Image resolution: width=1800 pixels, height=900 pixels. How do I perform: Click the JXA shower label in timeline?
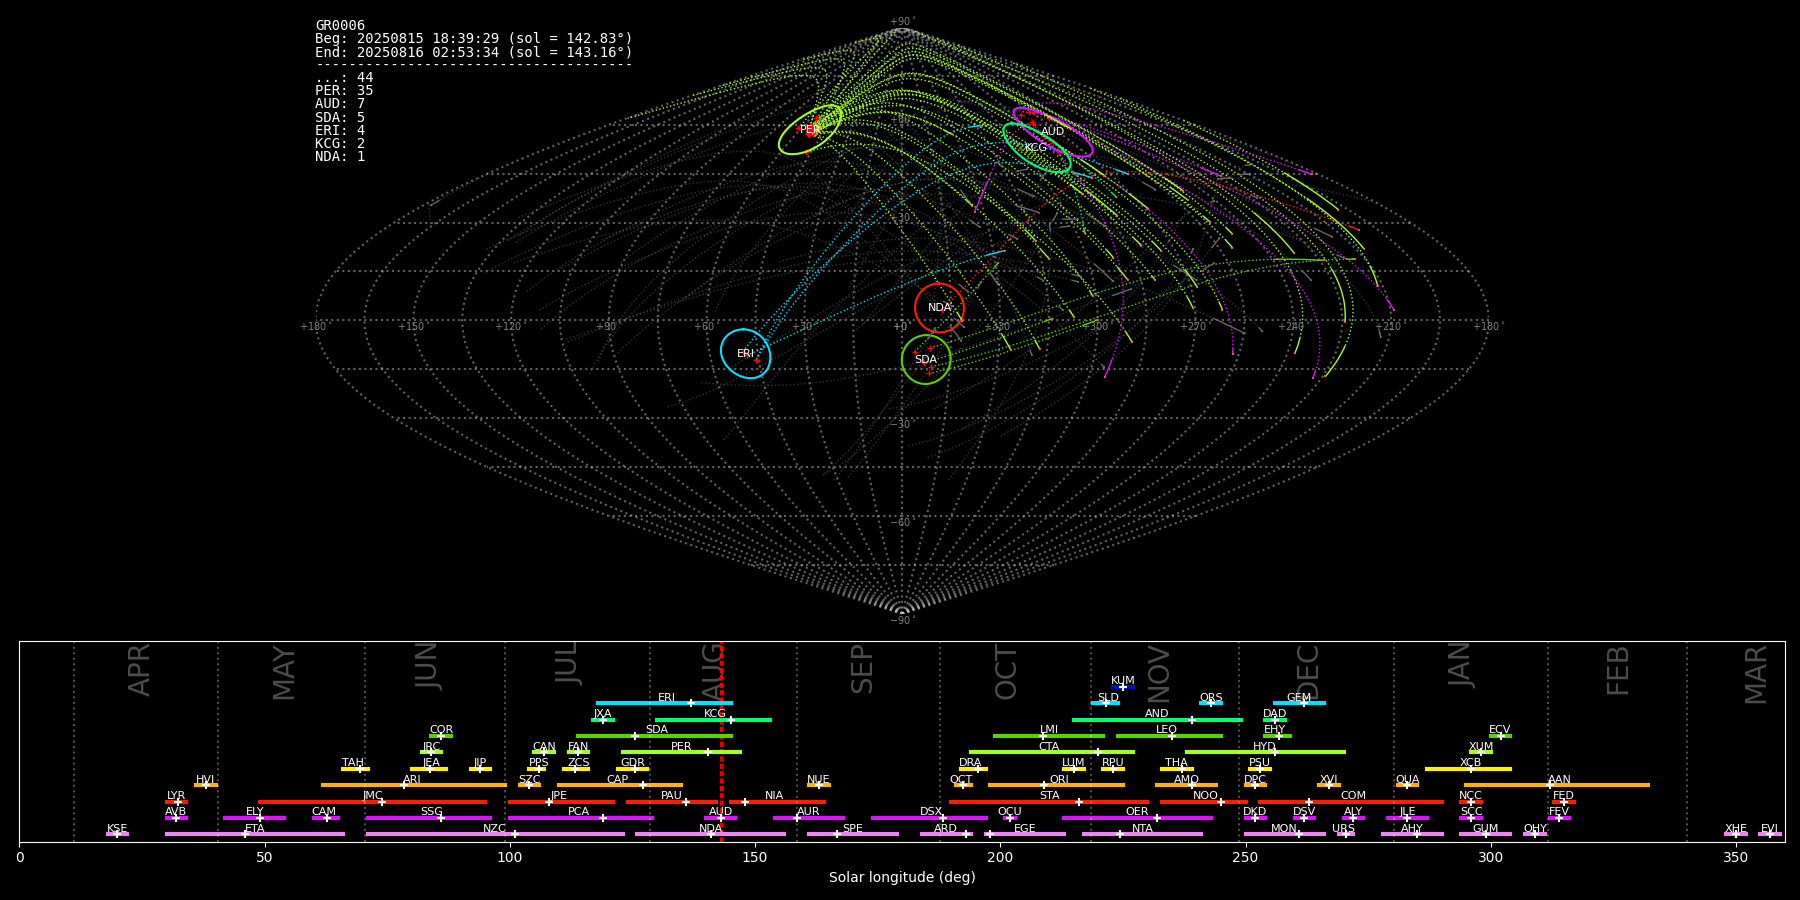pyautogui.click(x=602, y=714)
